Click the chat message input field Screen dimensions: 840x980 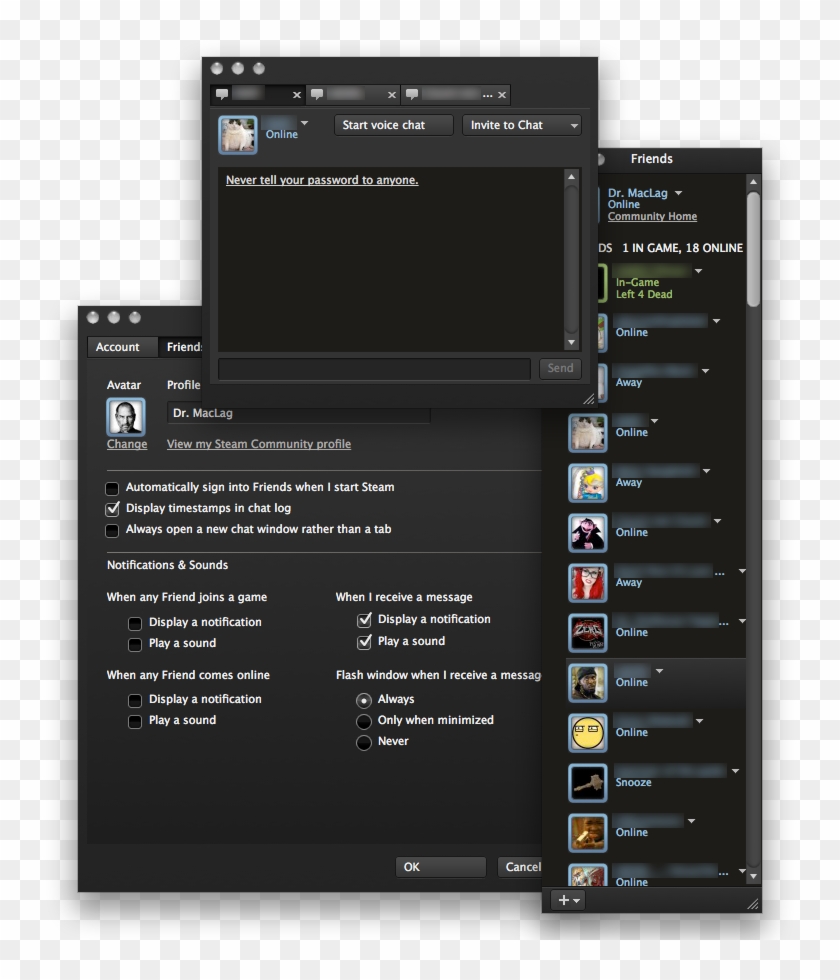(x=374, y=369)
